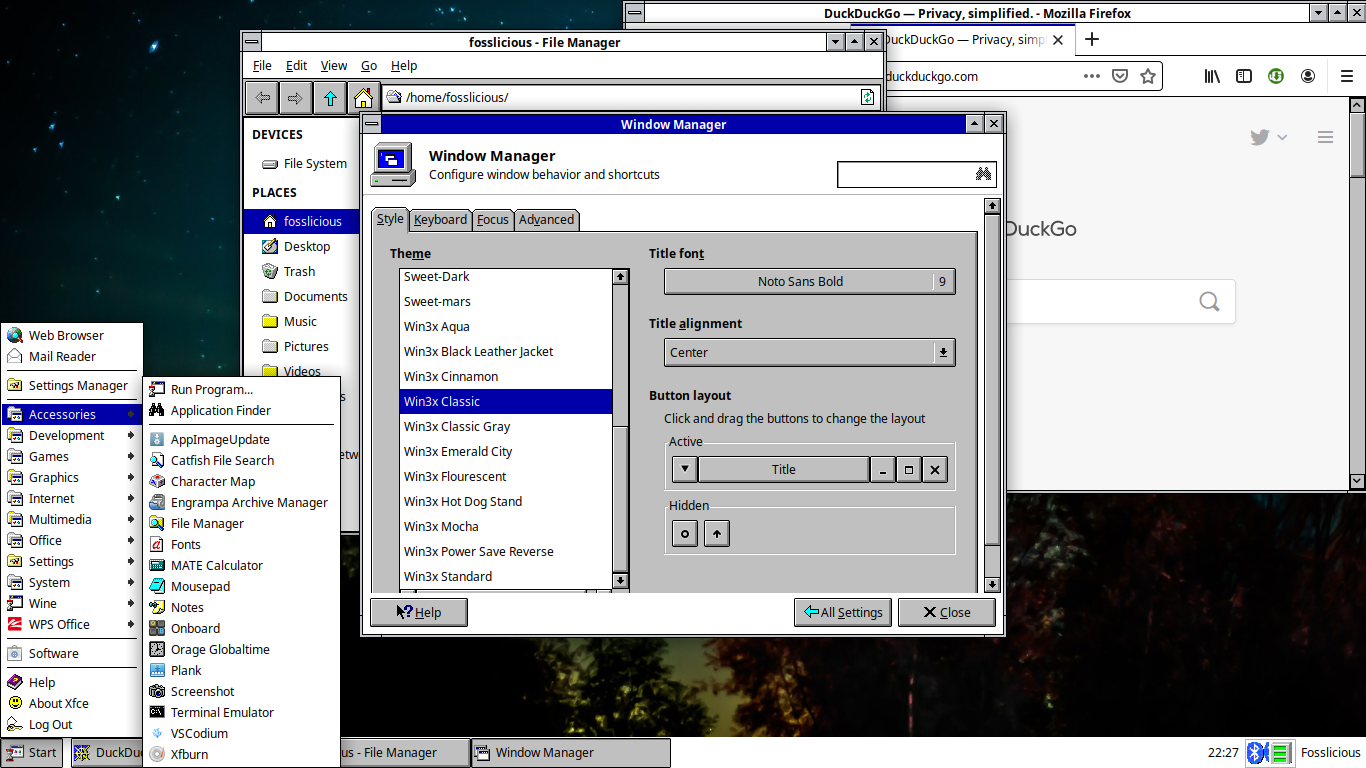Screen dimensions: 1366x768
Task: Click the home folder icon in File Manager toolbar
Action: point(363,98)
